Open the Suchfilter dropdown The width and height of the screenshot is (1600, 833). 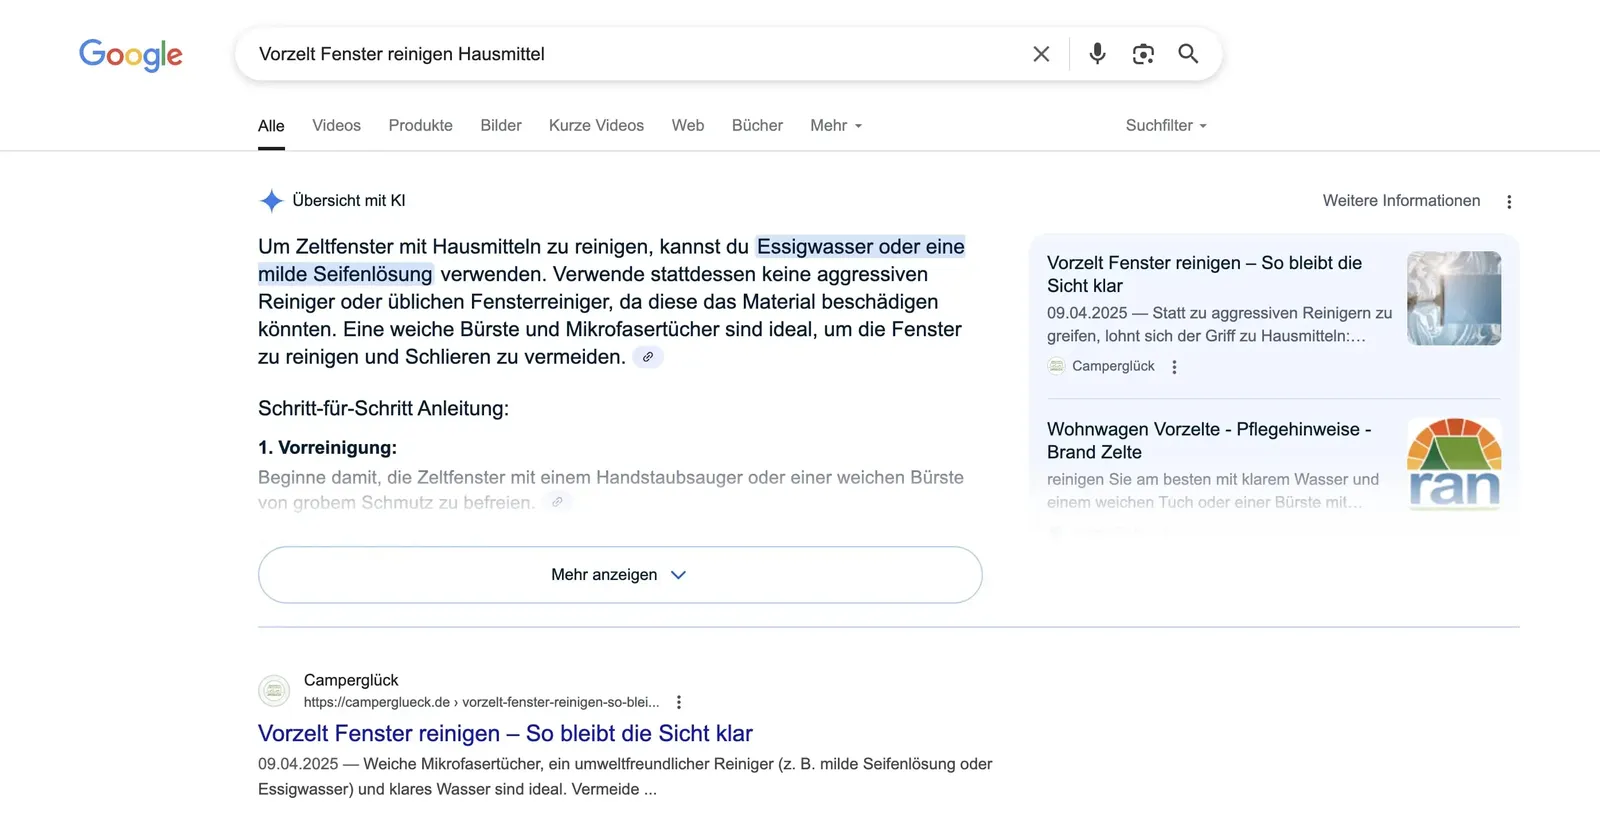coord(1166,126)
